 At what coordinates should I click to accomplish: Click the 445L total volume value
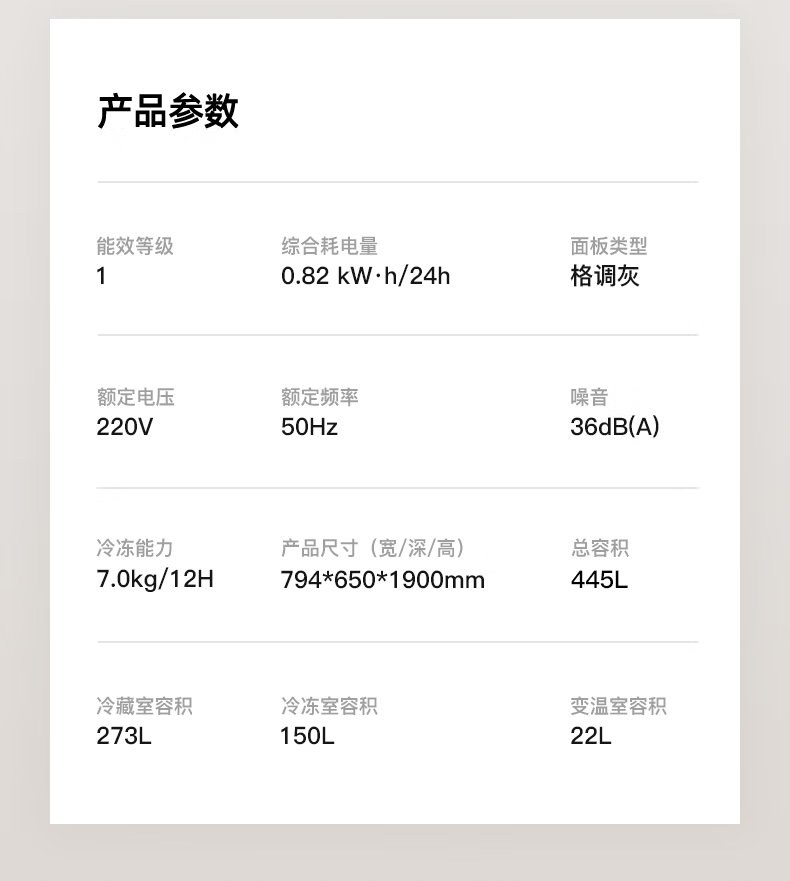pyautogui.click(x=599, y=580)
